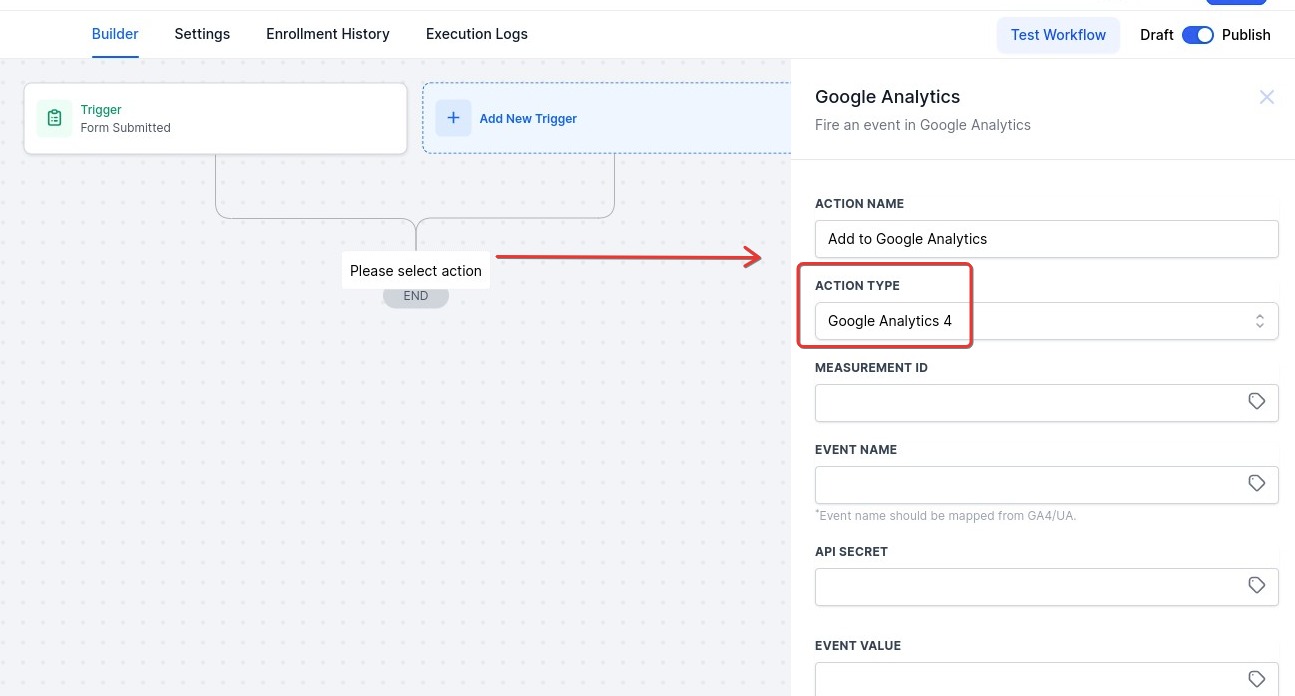Click the plus icon for Add New Trigger
Viewport: 1295px width, 696px height.
point(453,118)
